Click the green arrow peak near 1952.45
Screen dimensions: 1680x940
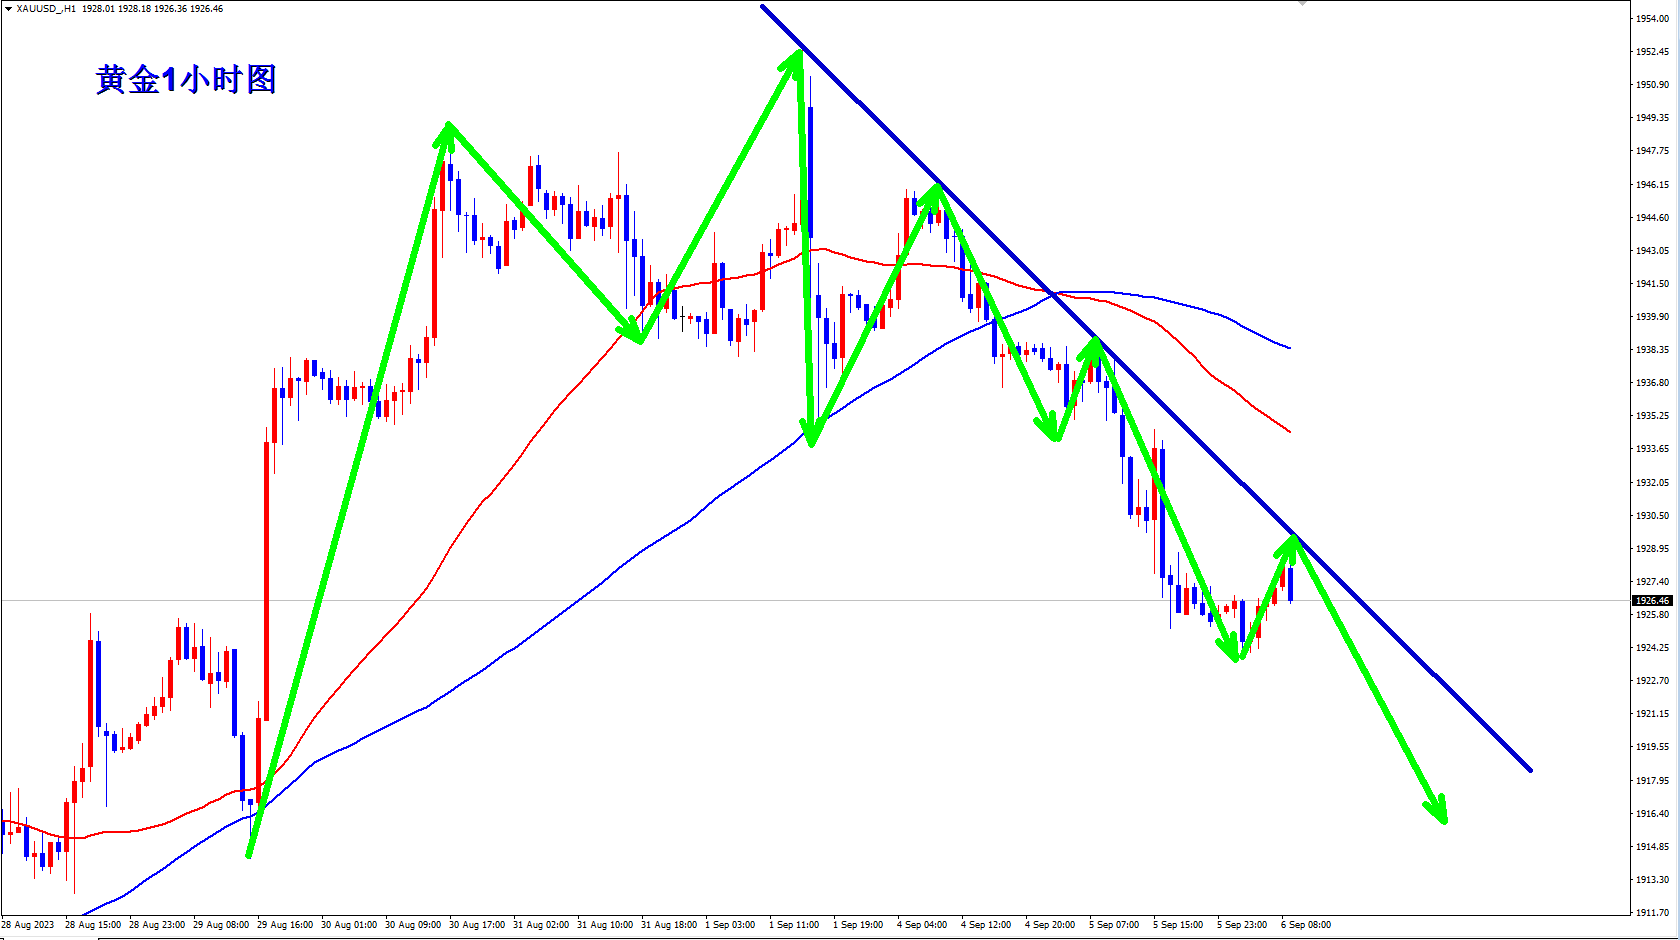click(799, 52)
